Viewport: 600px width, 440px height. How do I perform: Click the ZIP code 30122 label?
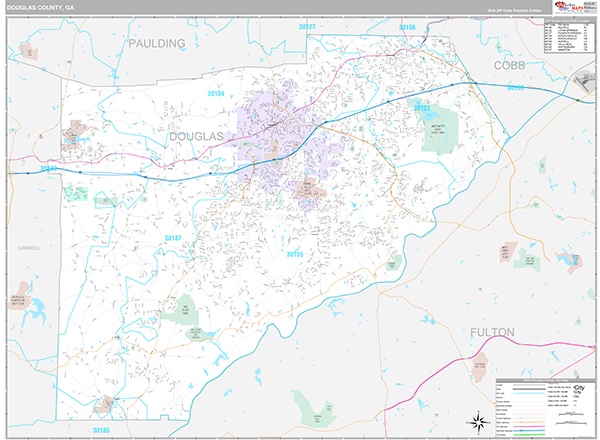422,108
